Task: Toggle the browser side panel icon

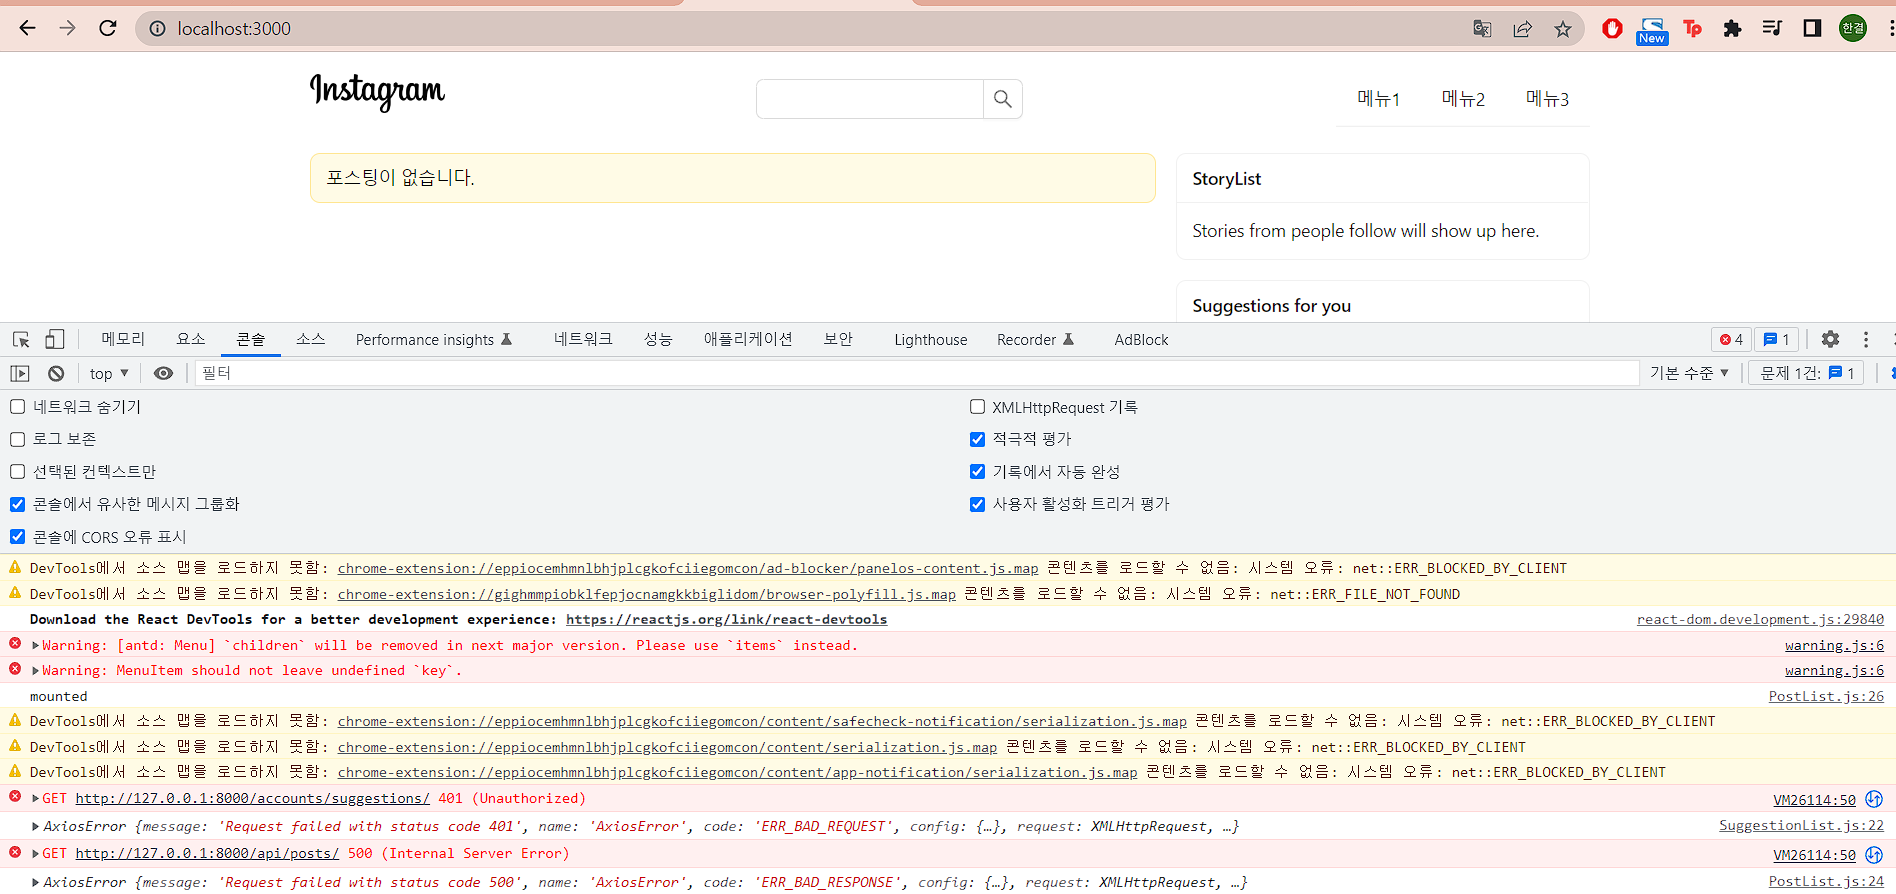Action: [x=1812, y=28]
